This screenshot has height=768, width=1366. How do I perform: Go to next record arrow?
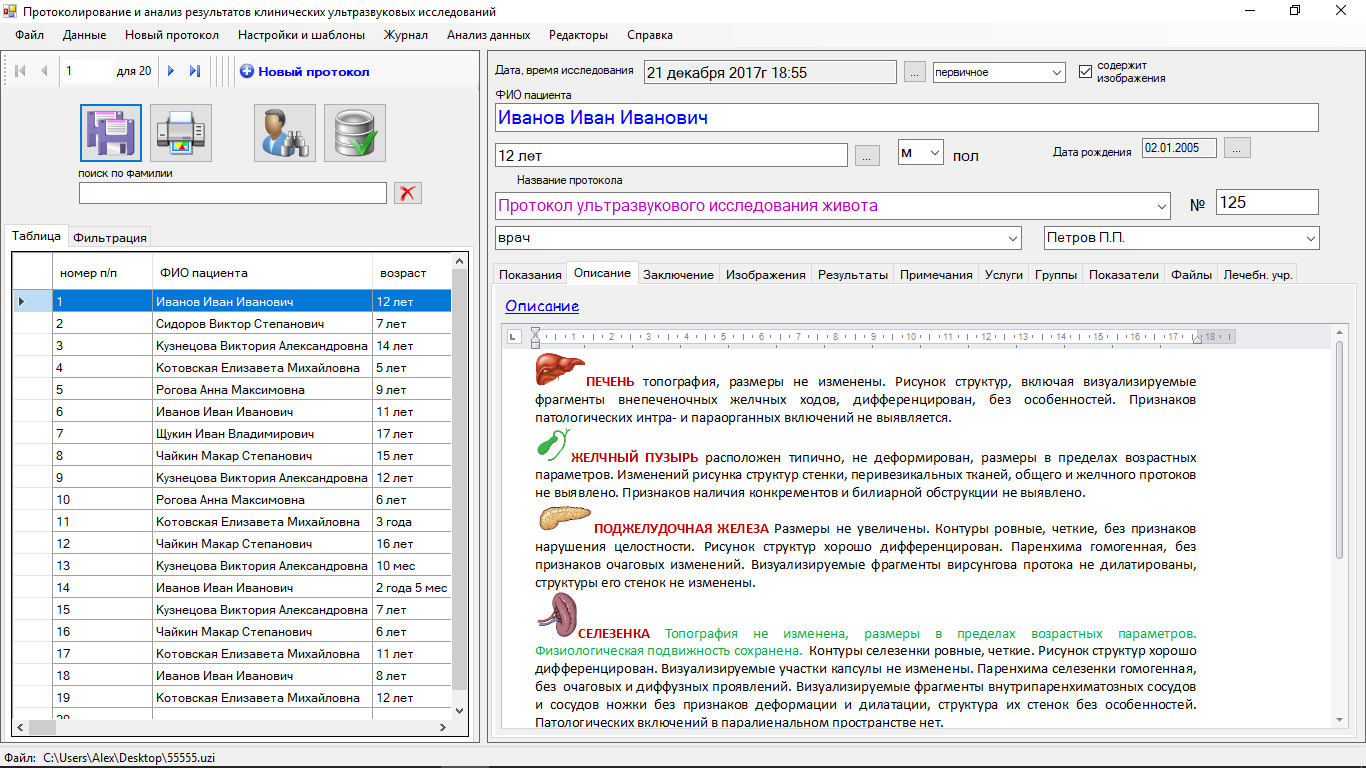click(171, 71)
